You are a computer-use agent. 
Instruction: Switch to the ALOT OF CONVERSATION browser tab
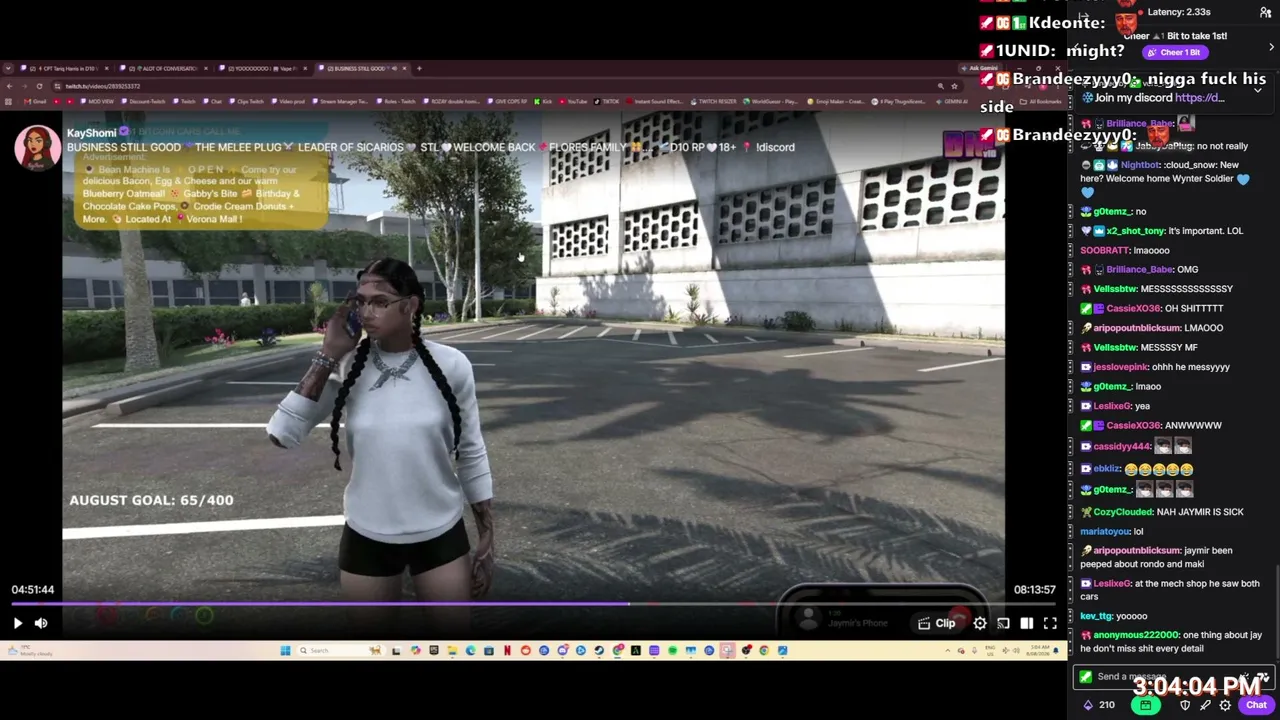coord(162,69)
